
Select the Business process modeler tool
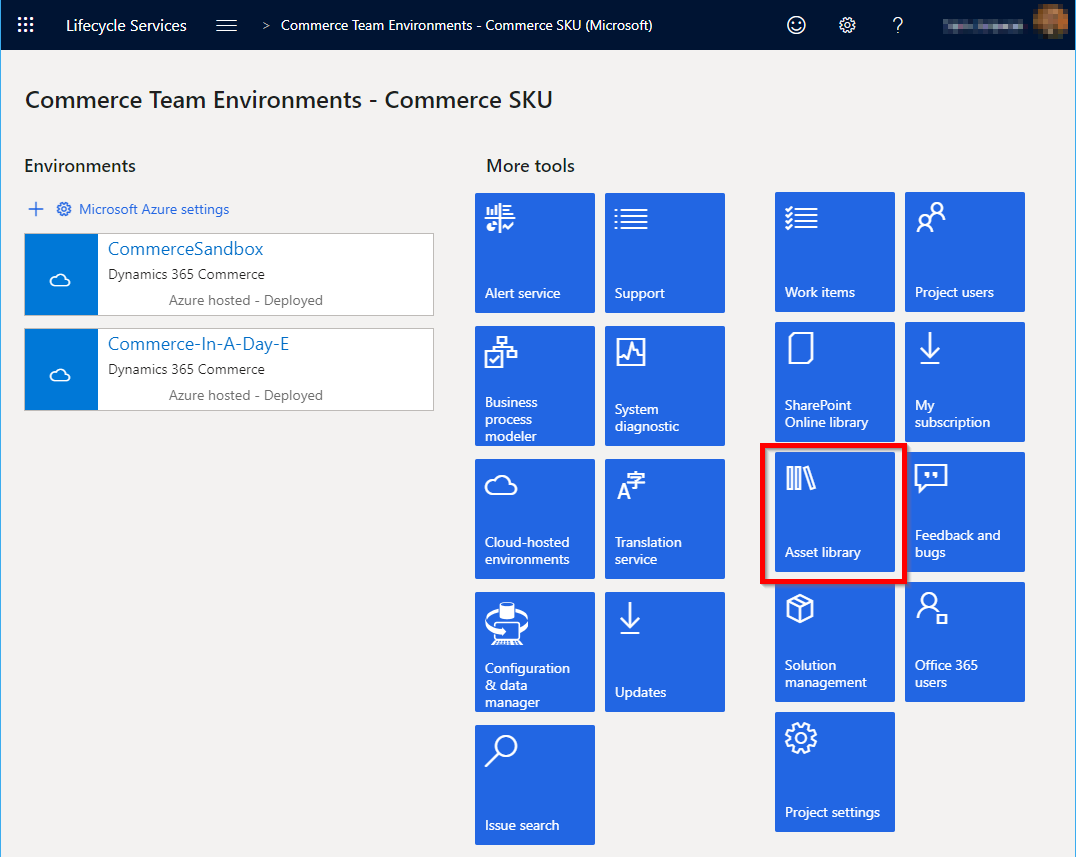[x=535, y=386]
